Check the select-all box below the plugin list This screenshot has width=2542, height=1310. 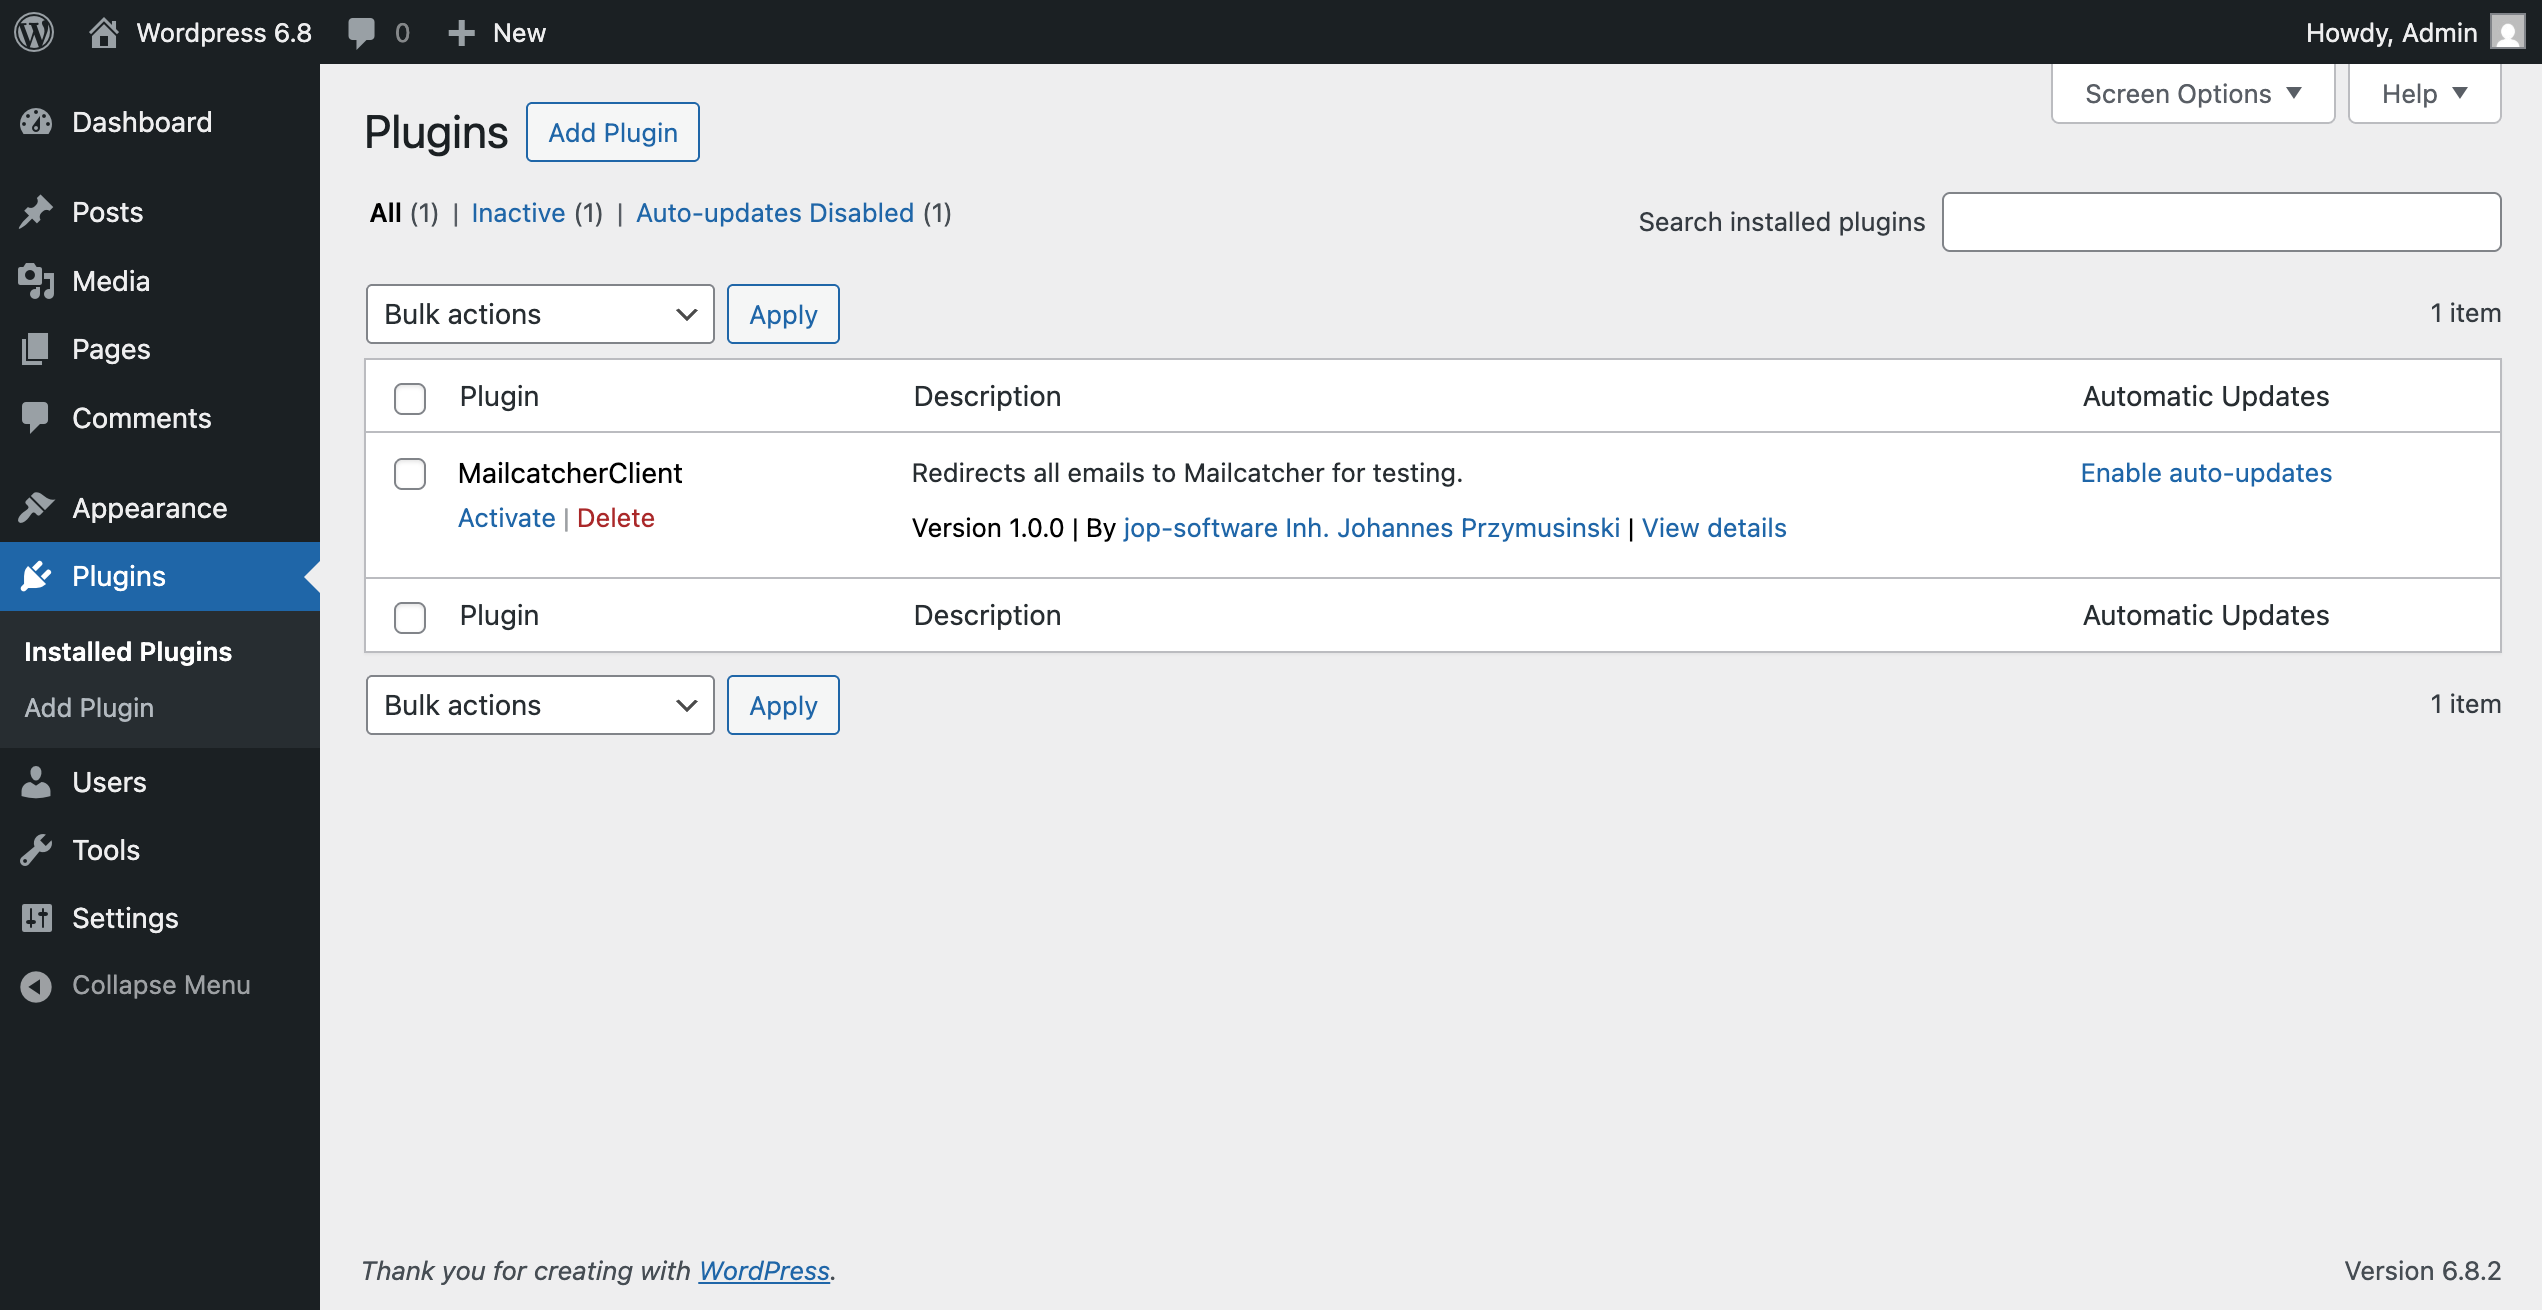(x=409, y=618)
